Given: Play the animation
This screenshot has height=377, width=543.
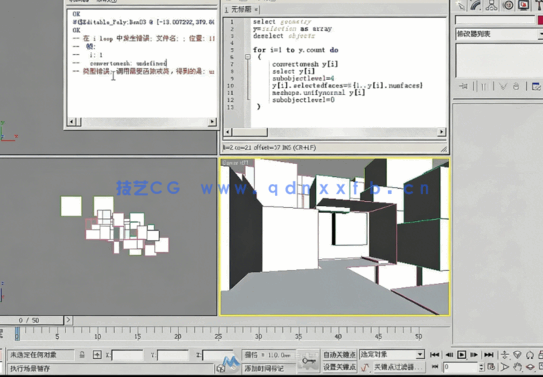Looking at the screenshot, I should tap(462, 354).
